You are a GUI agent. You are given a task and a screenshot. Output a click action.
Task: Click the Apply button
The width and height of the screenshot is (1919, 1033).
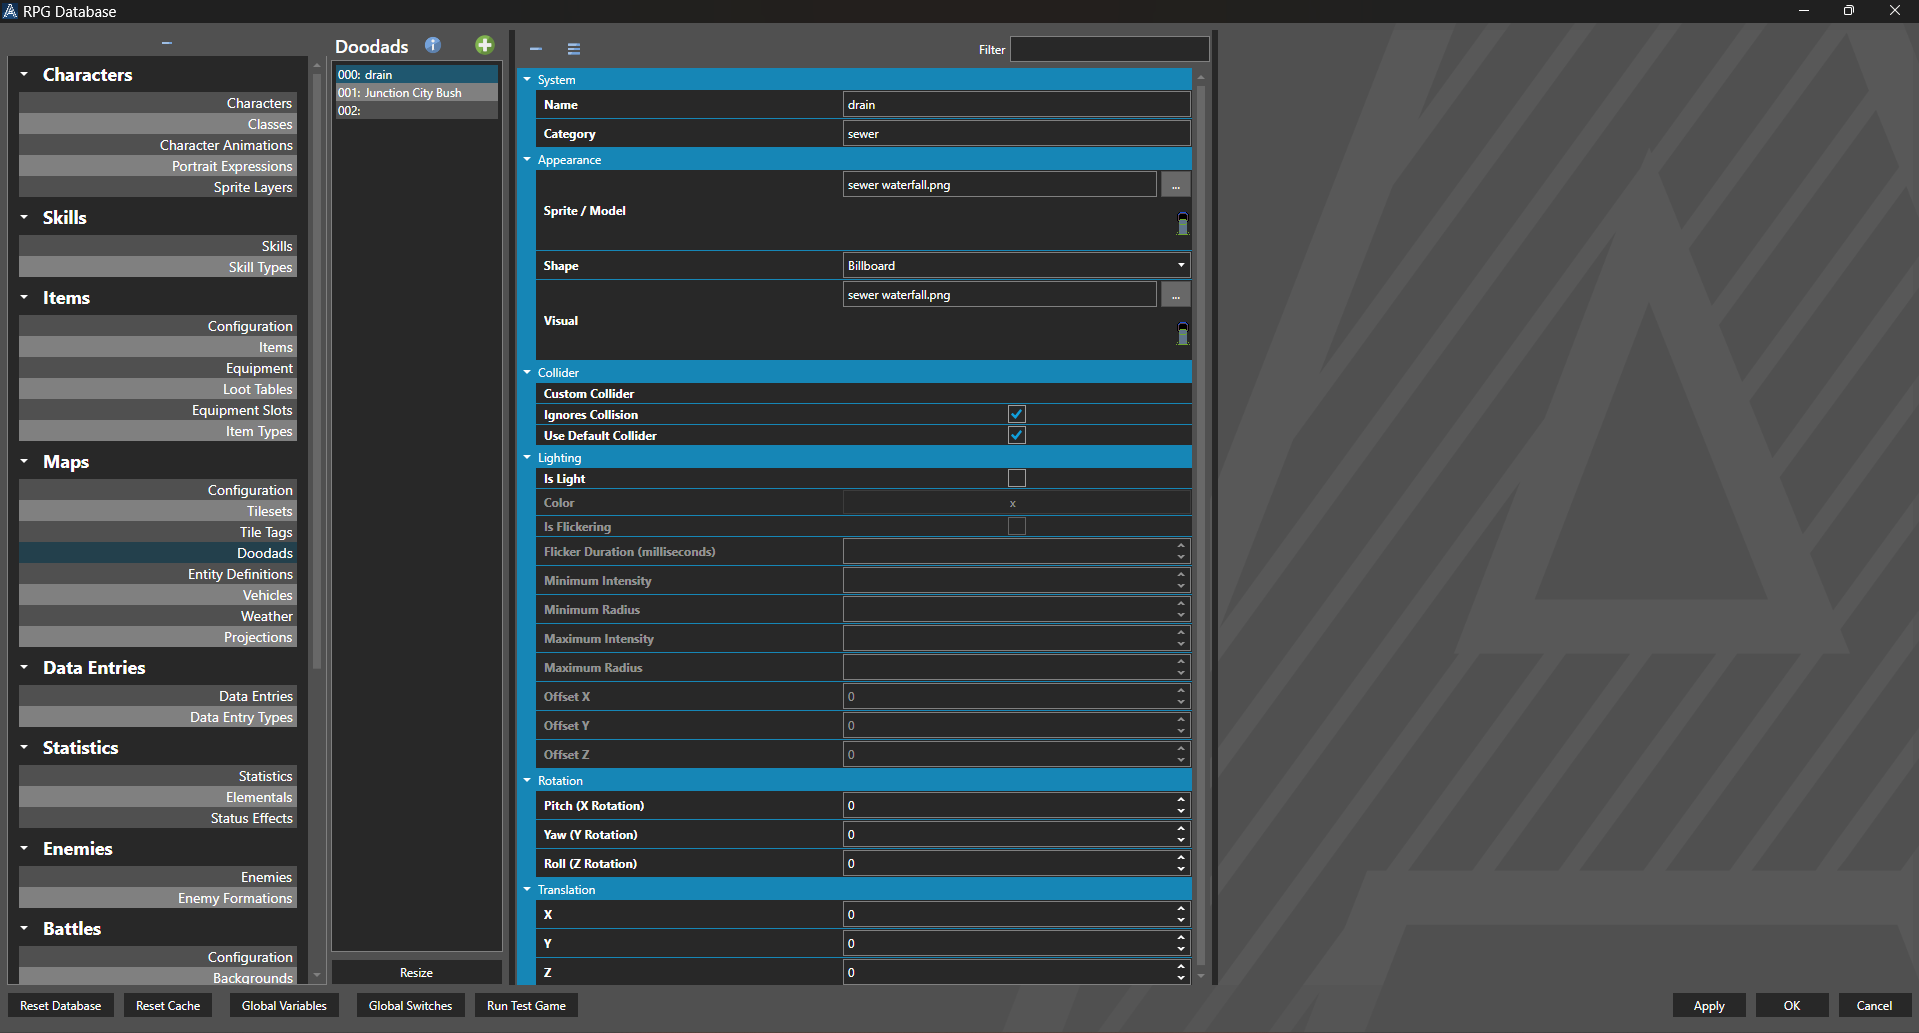coord(1708,1006)
